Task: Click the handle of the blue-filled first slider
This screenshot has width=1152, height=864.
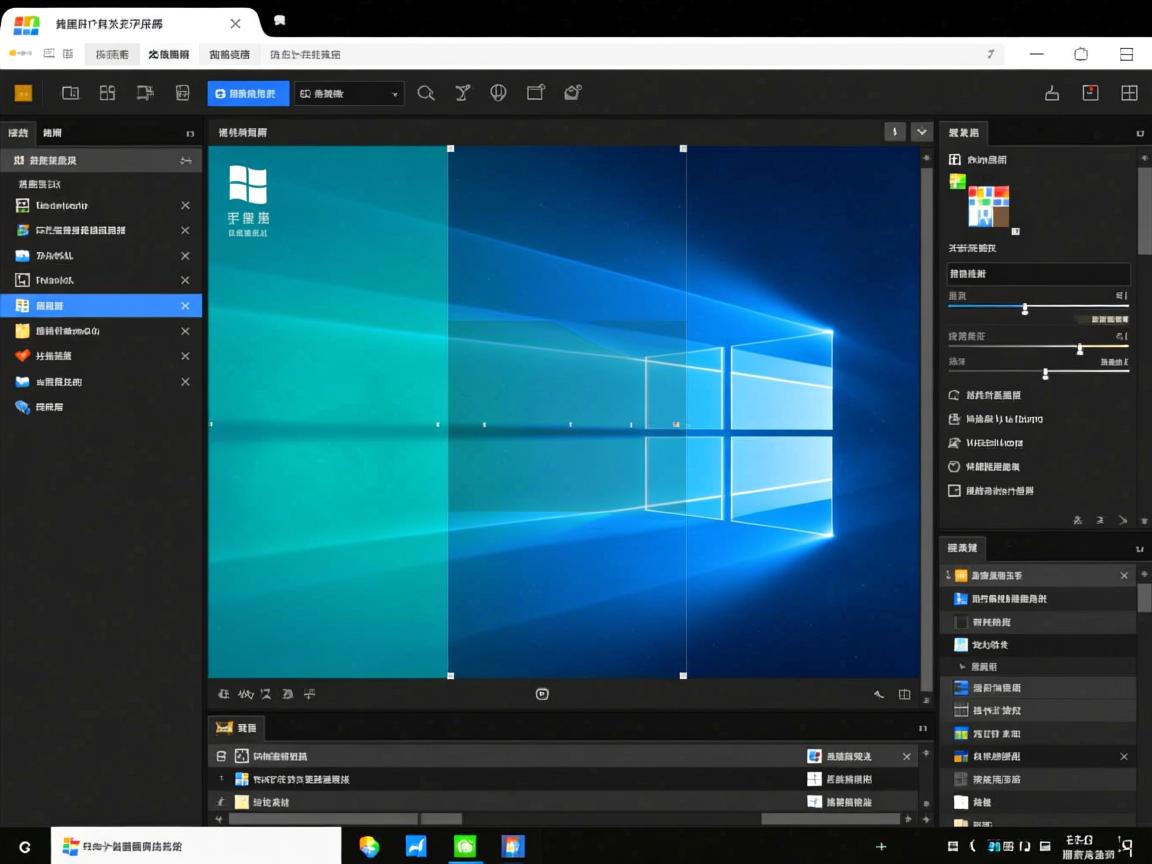Action: pyautogui.click(x=1025, y=309)
